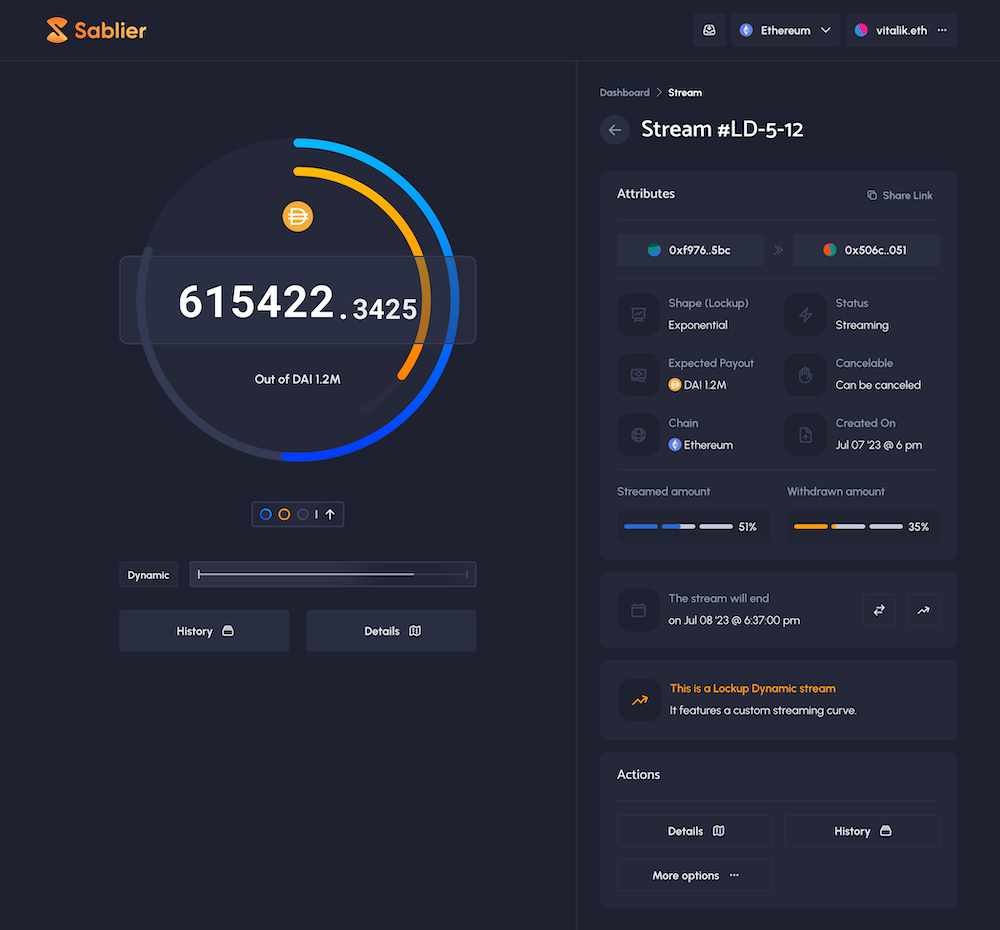Toggle the orange ring display option
The image size is (1000, 930).
point(285,514)
